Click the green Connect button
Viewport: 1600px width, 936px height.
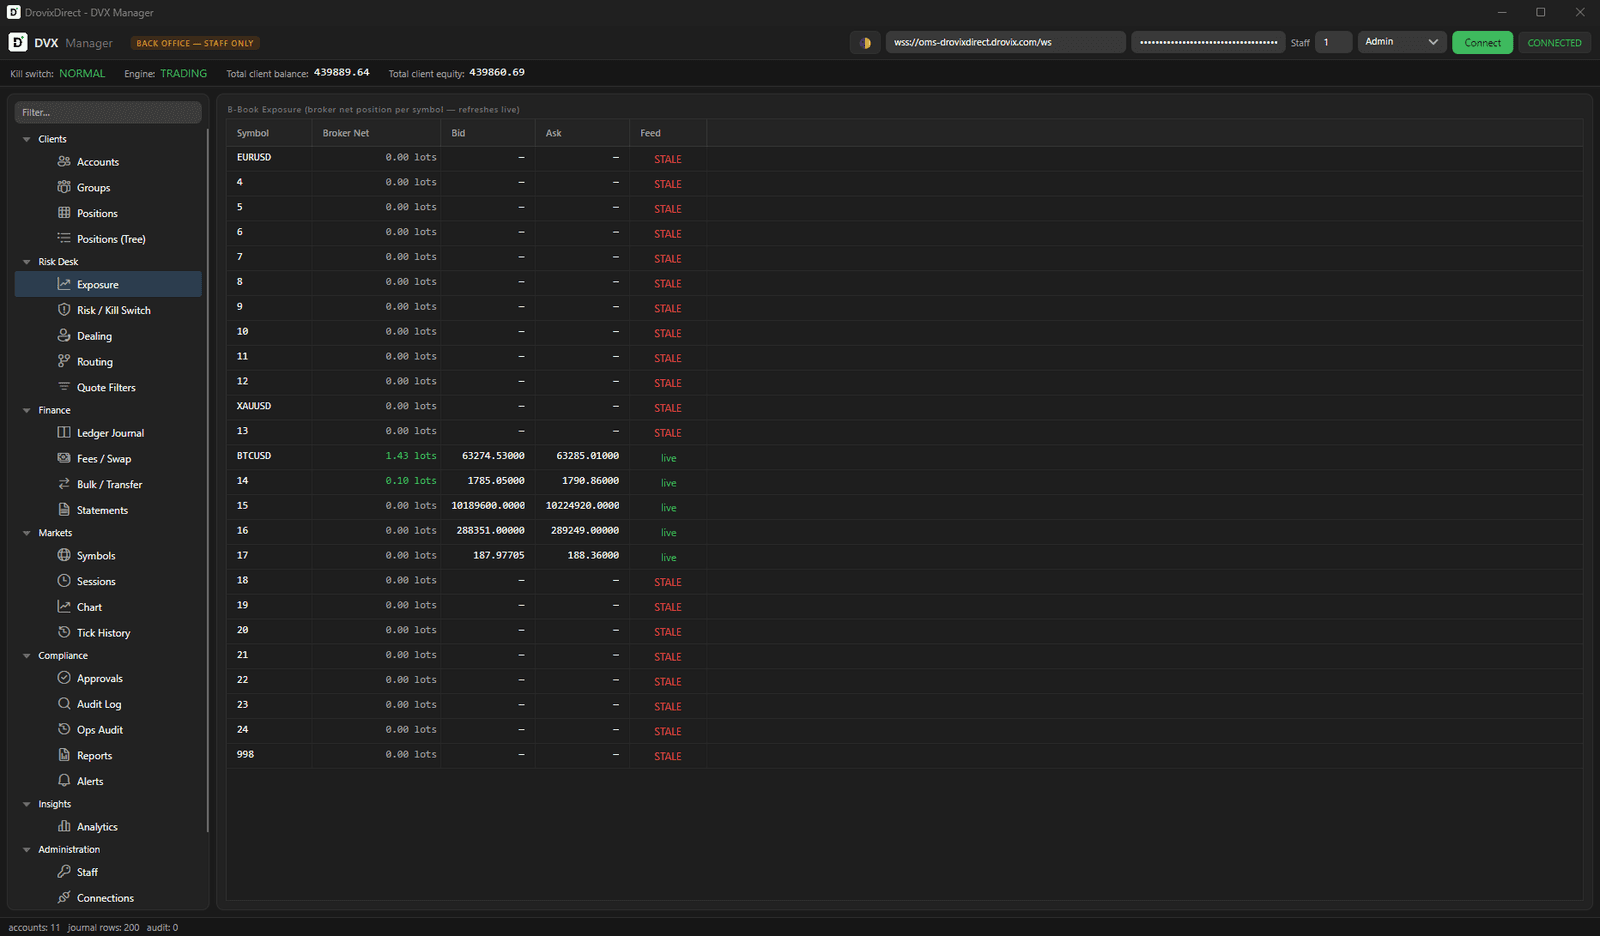[1482, 42]
